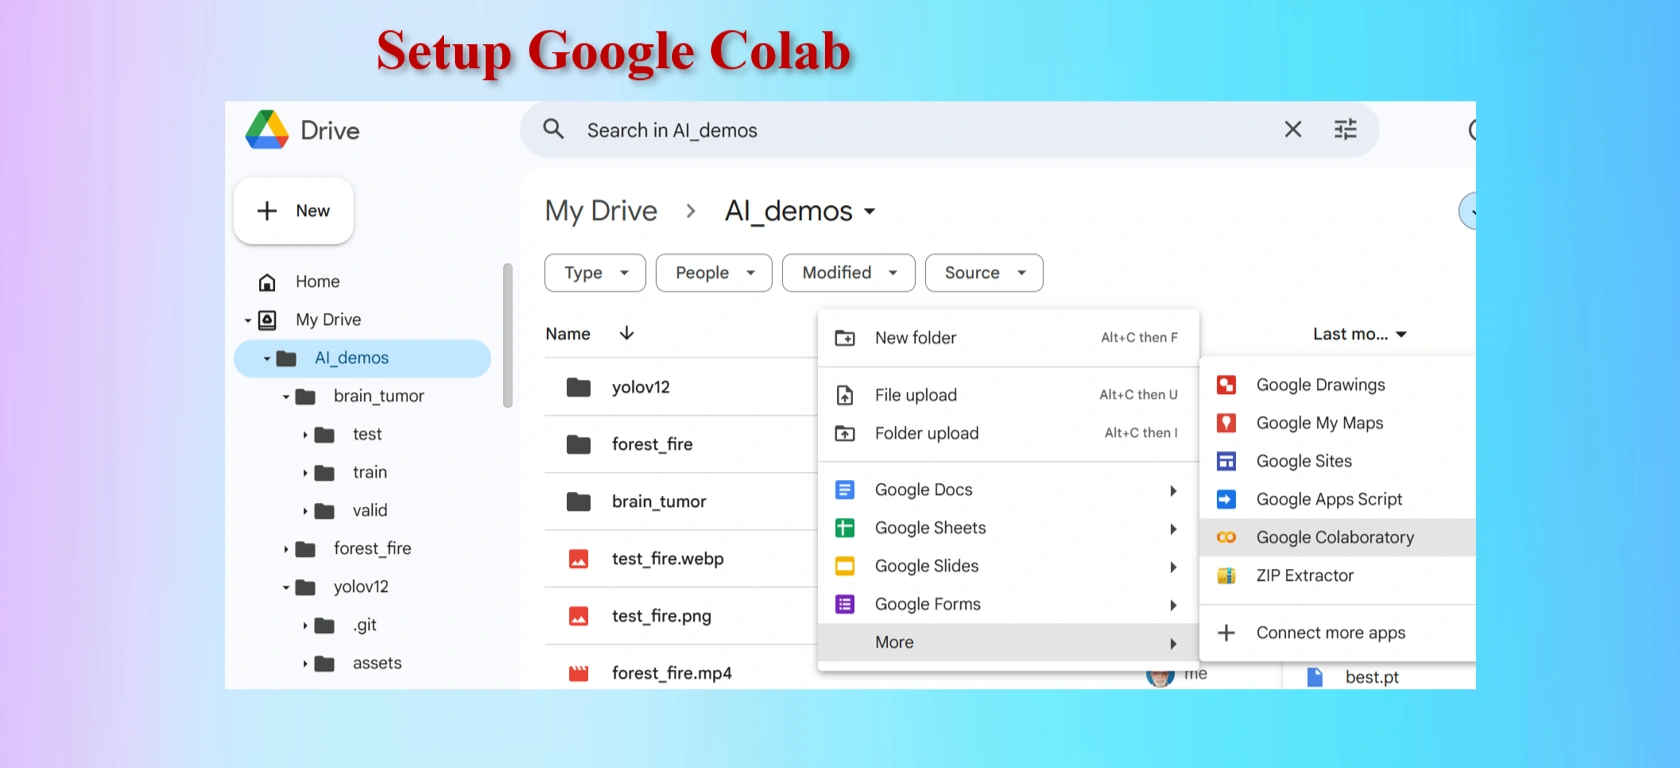Open the More submenu
Viewport: 1680px width, 768px height.
[1008, 642]
